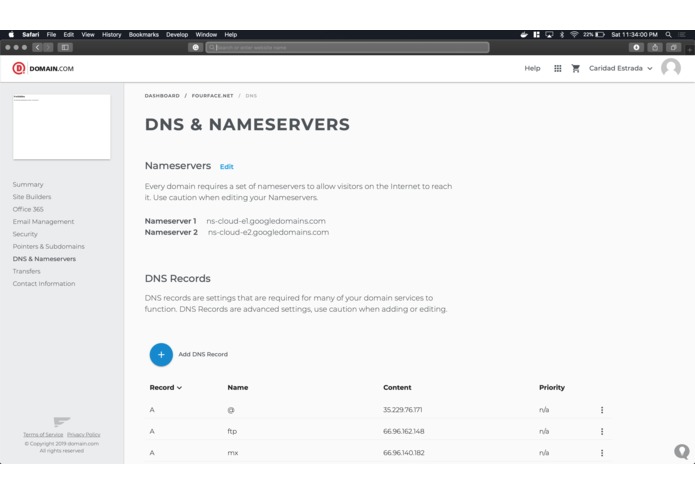
Task: Click the 35.229.76.171 content cell
Action: point(402,410)
